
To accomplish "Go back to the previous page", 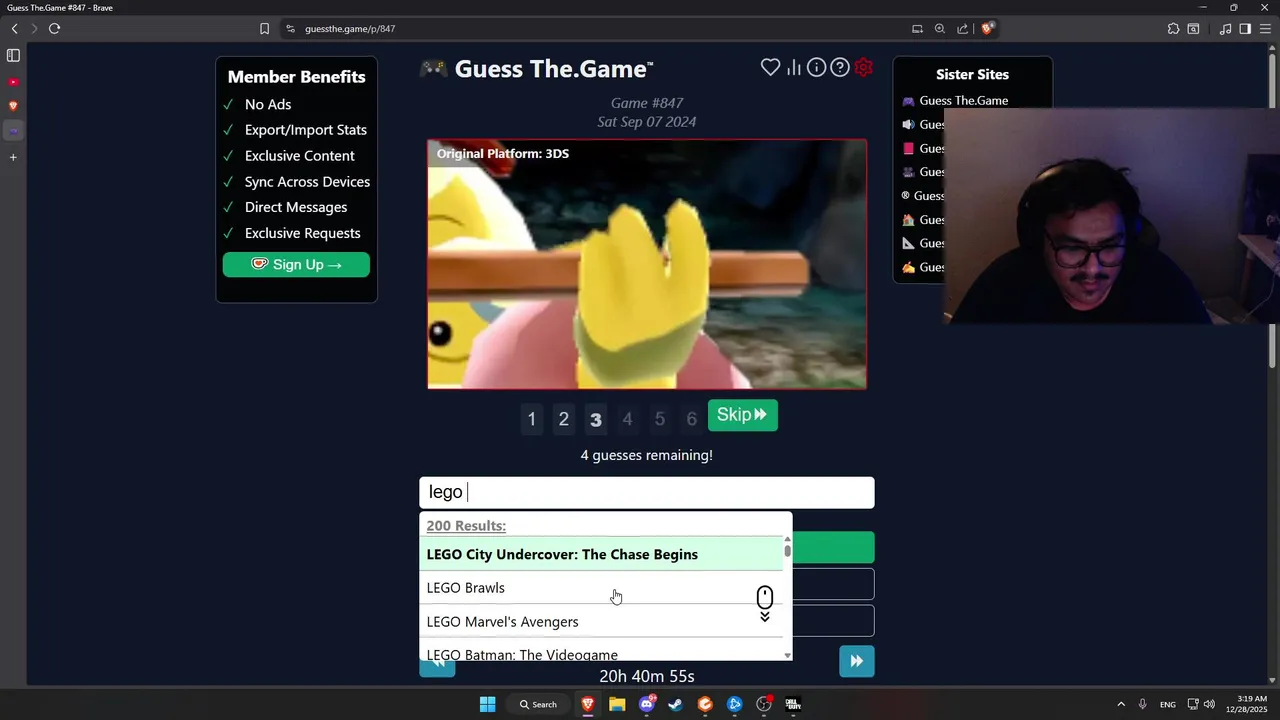I will [x=14, y=28].
